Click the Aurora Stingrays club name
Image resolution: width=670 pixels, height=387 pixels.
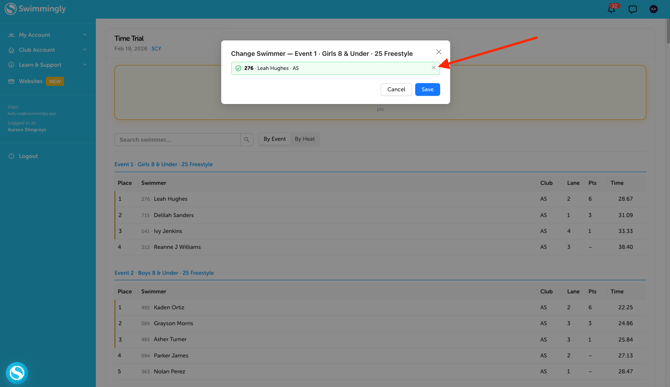[27, 129]
